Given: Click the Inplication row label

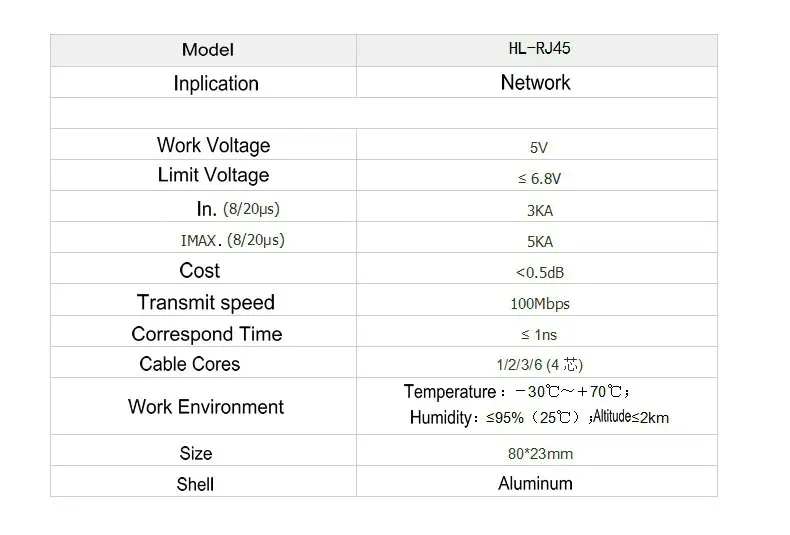Looking at the screenshot, I should 216,83.
